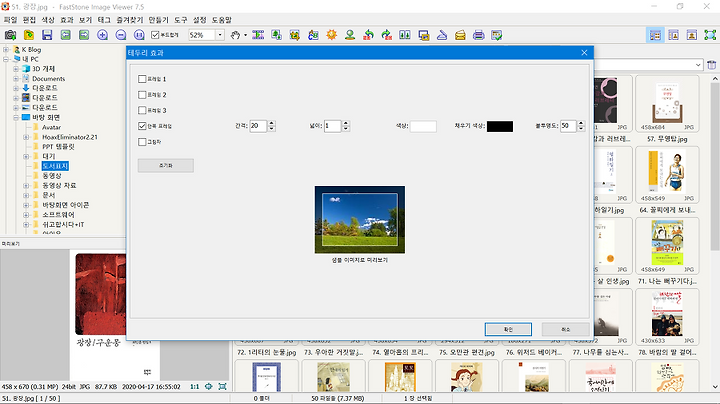Screen dimensions: 720x404
Task: Open the 효과 menu
Action: 67,20
